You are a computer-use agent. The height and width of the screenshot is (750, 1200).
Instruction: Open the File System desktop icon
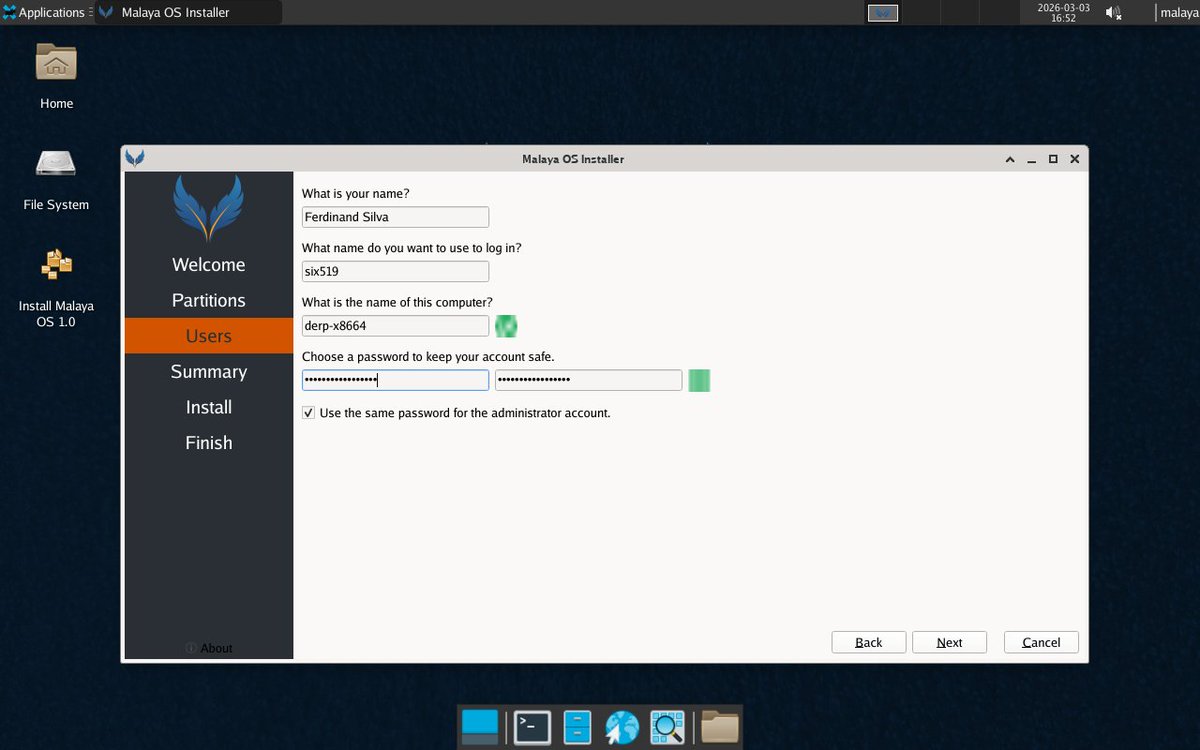tap(56, 163)
